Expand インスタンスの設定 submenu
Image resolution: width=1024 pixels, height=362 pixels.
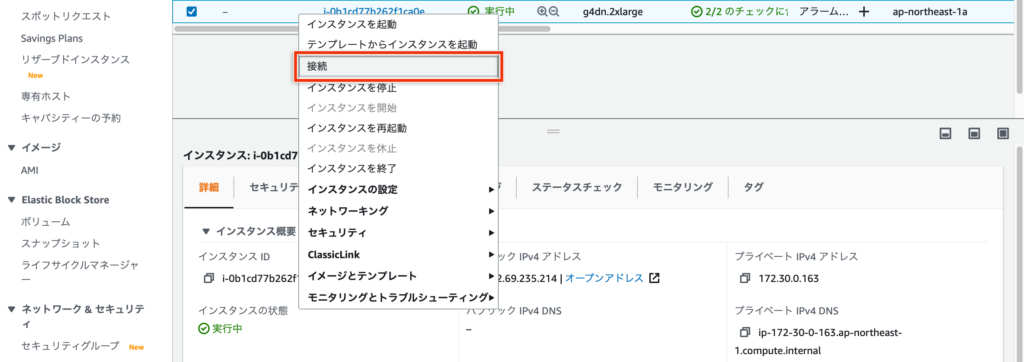(x=398, y=189)
